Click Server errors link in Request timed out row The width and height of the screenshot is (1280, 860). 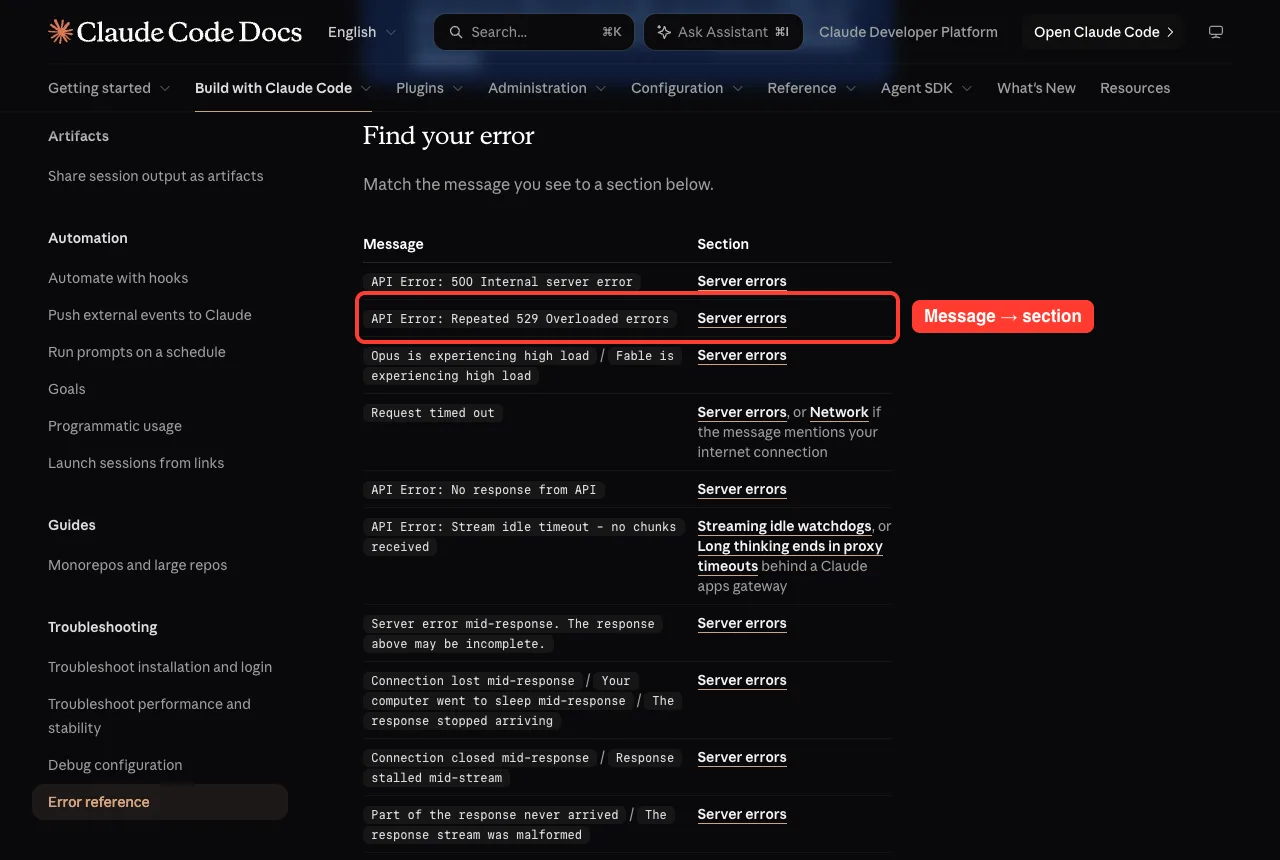click(x=742, y=412)
